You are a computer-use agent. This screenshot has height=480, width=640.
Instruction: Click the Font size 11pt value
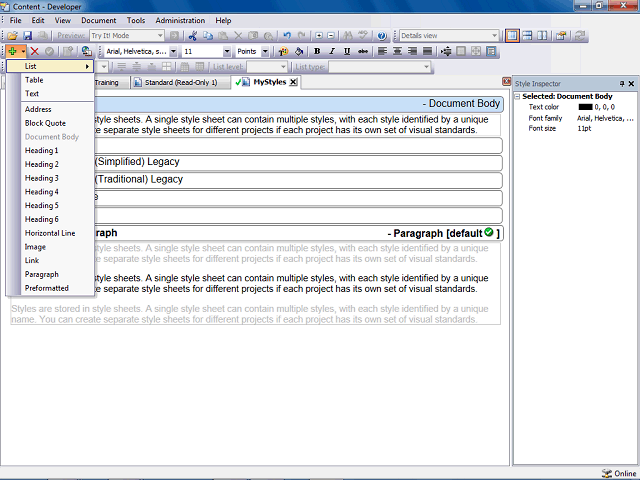[x=584, y=129]
